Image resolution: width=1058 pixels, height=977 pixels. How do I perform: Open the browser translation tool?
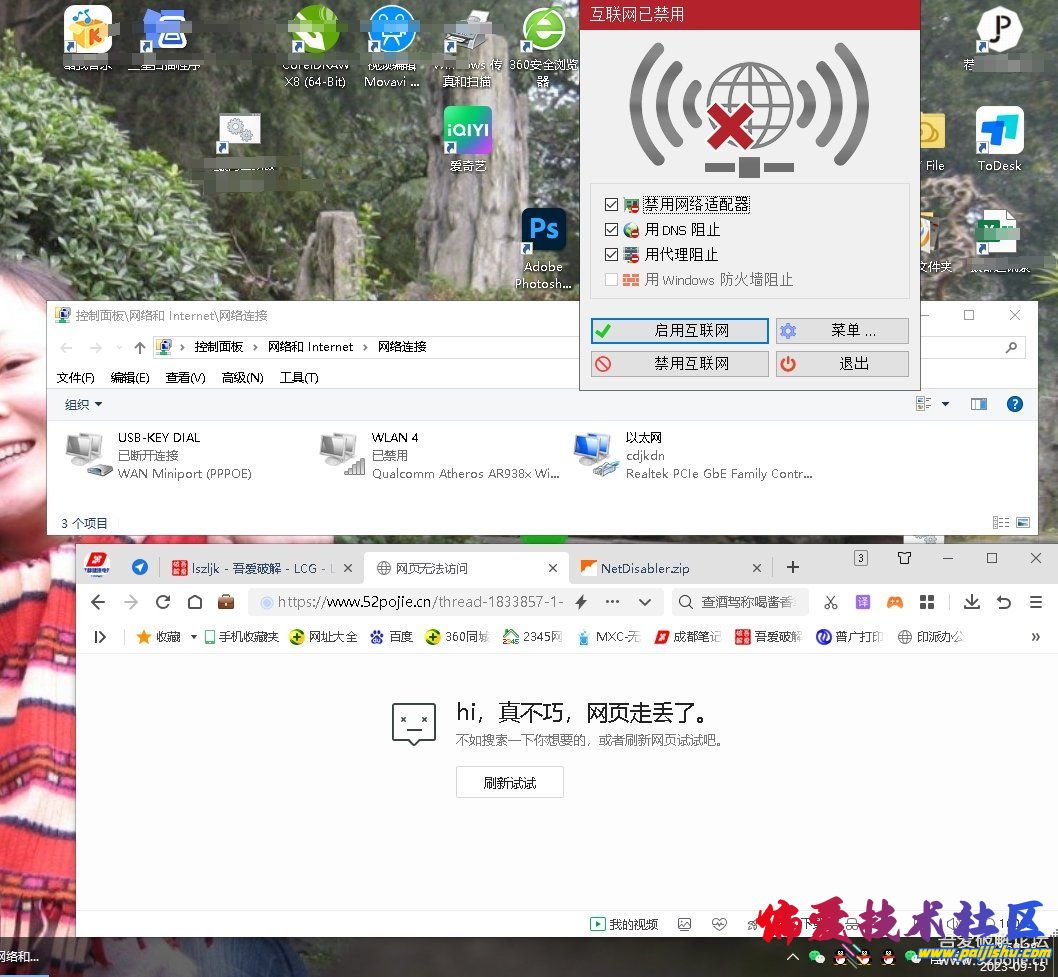(x=863, y=602)
